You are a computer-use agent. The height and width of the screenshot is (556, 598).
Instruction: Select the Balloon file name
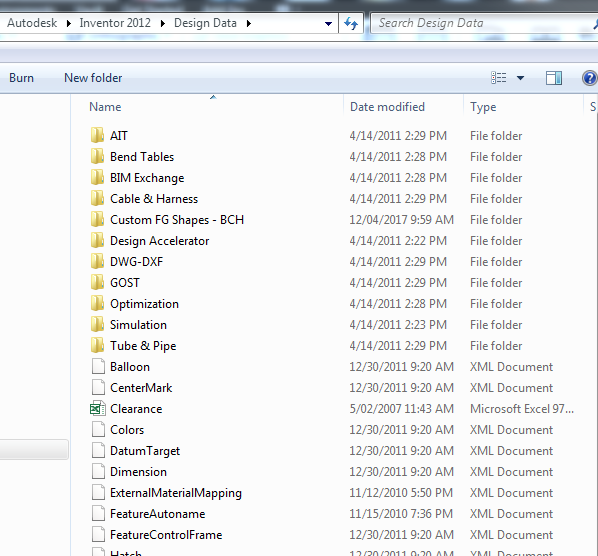[130, 366]
